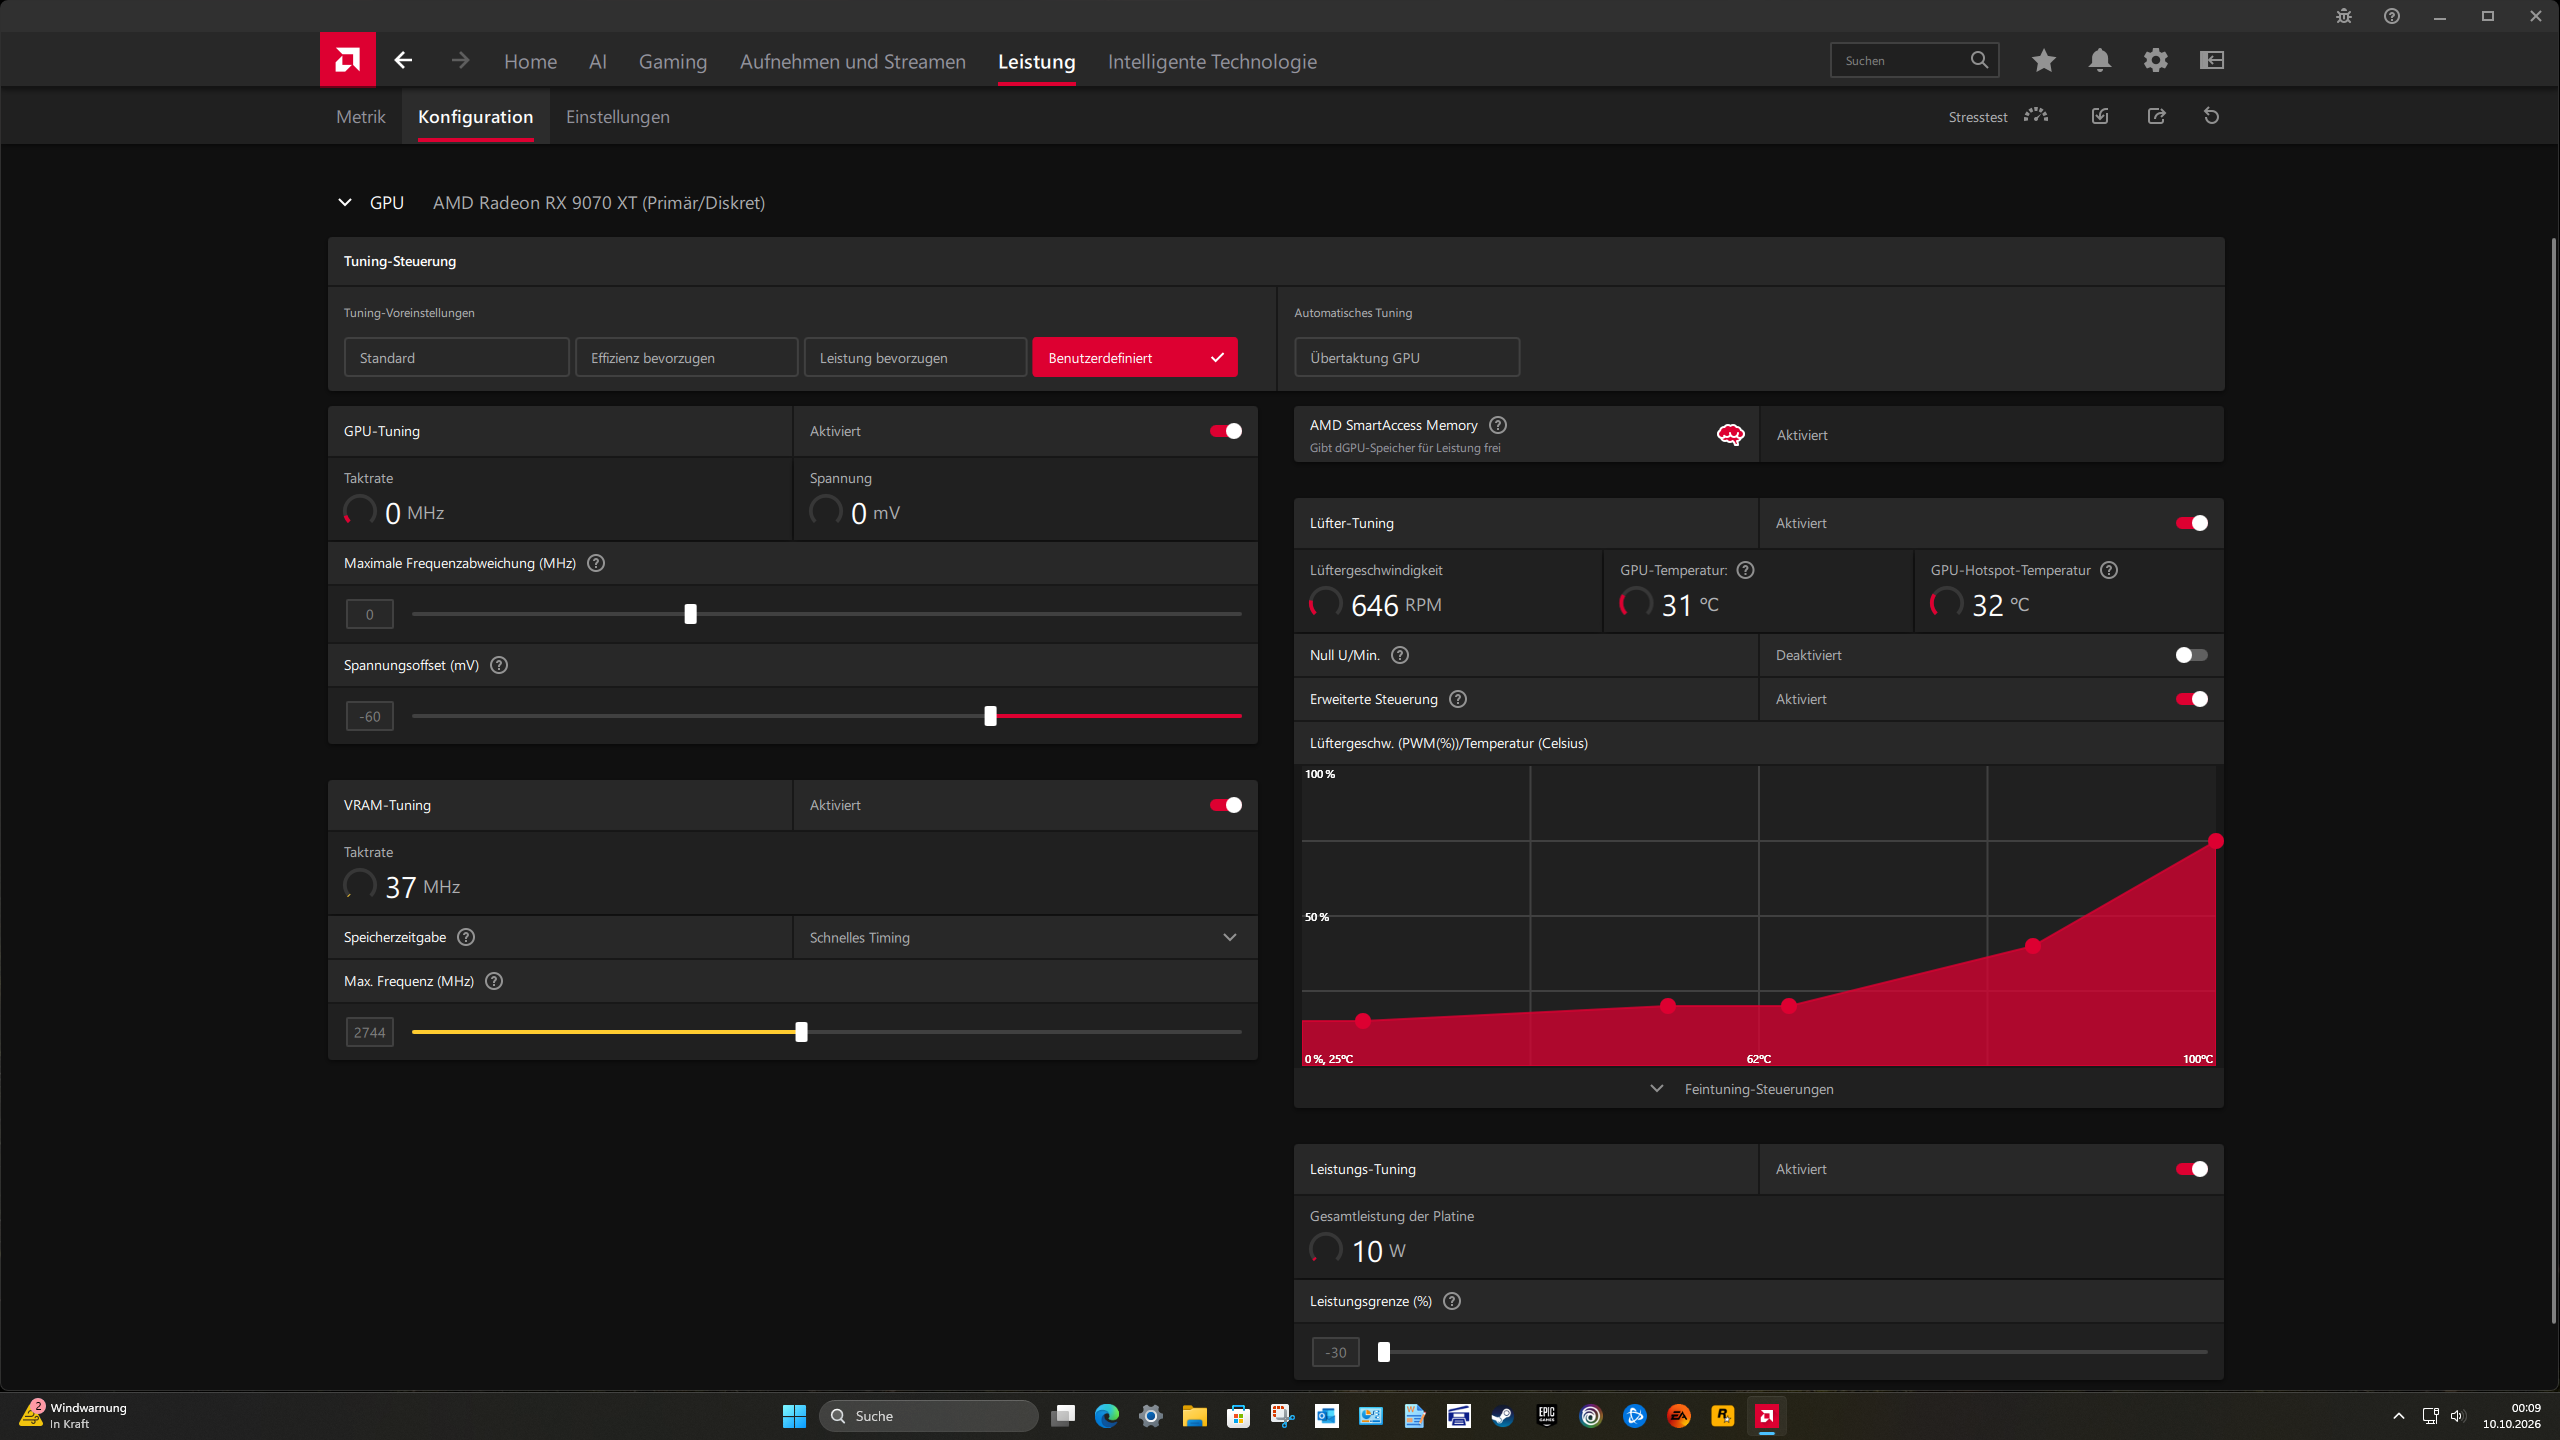Screen dimensions: 2560x1440
Task: Switch to the Metrik sub-tab
Action: tap(361, 117)
